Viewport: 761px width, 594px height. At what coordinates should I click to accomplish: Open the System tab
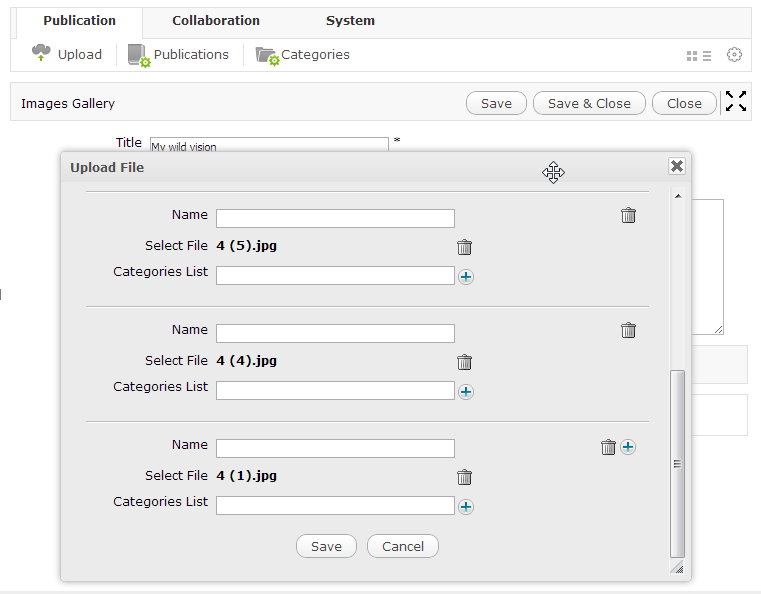(350, 21)
